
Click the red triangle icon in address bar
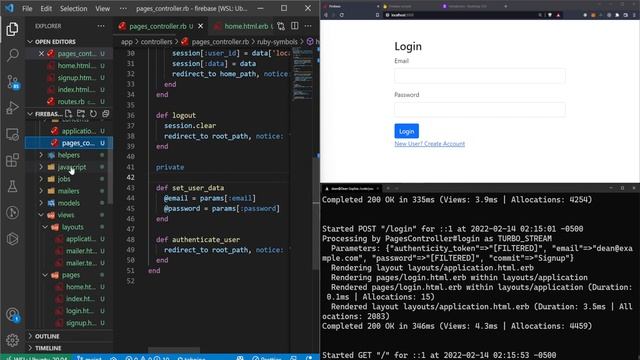tap(558, 15)
